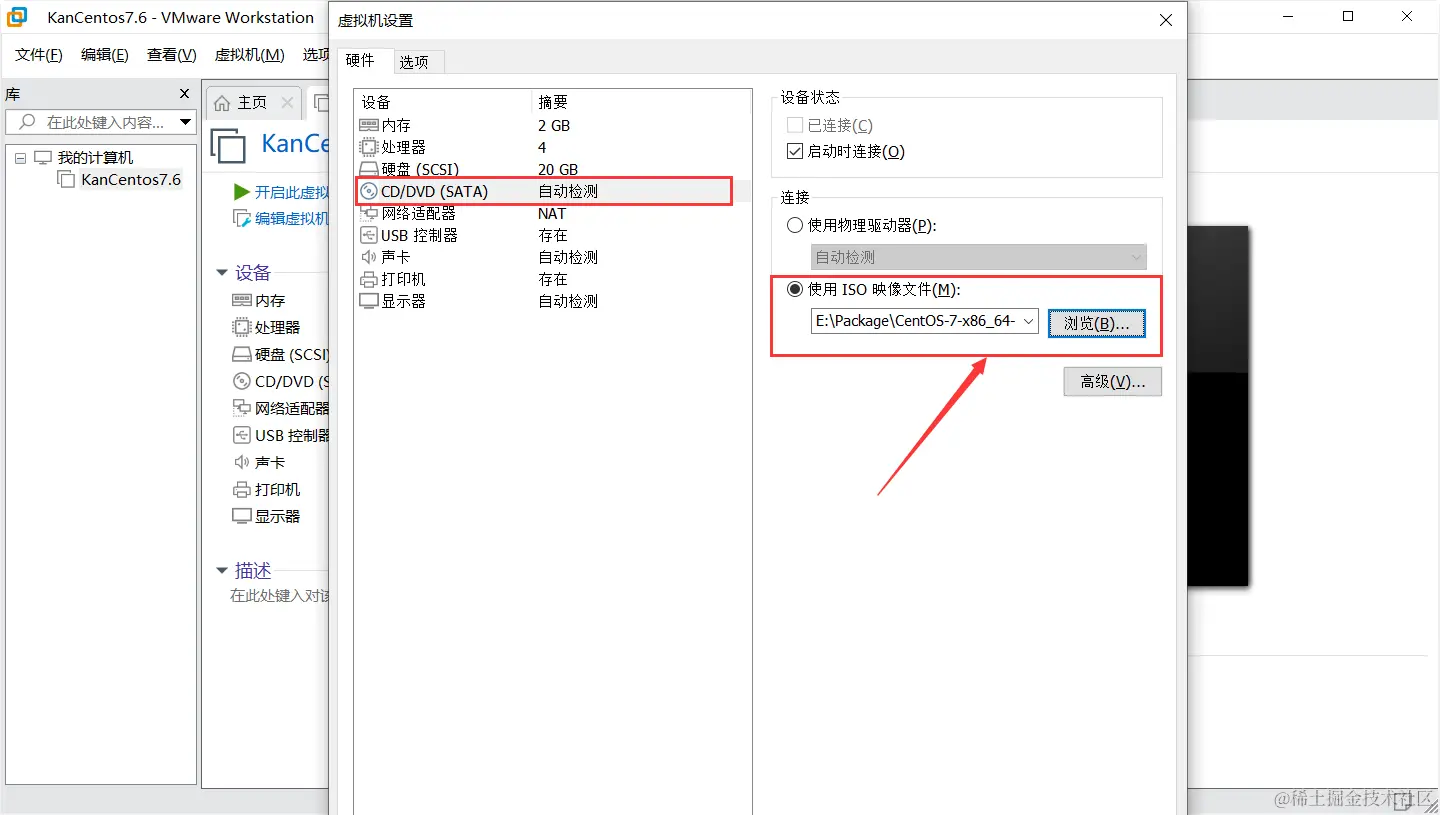Screen dimensions: 1440x815
Task: Select the 使用物理驱动器 radio button
Action: coord(794,225)
